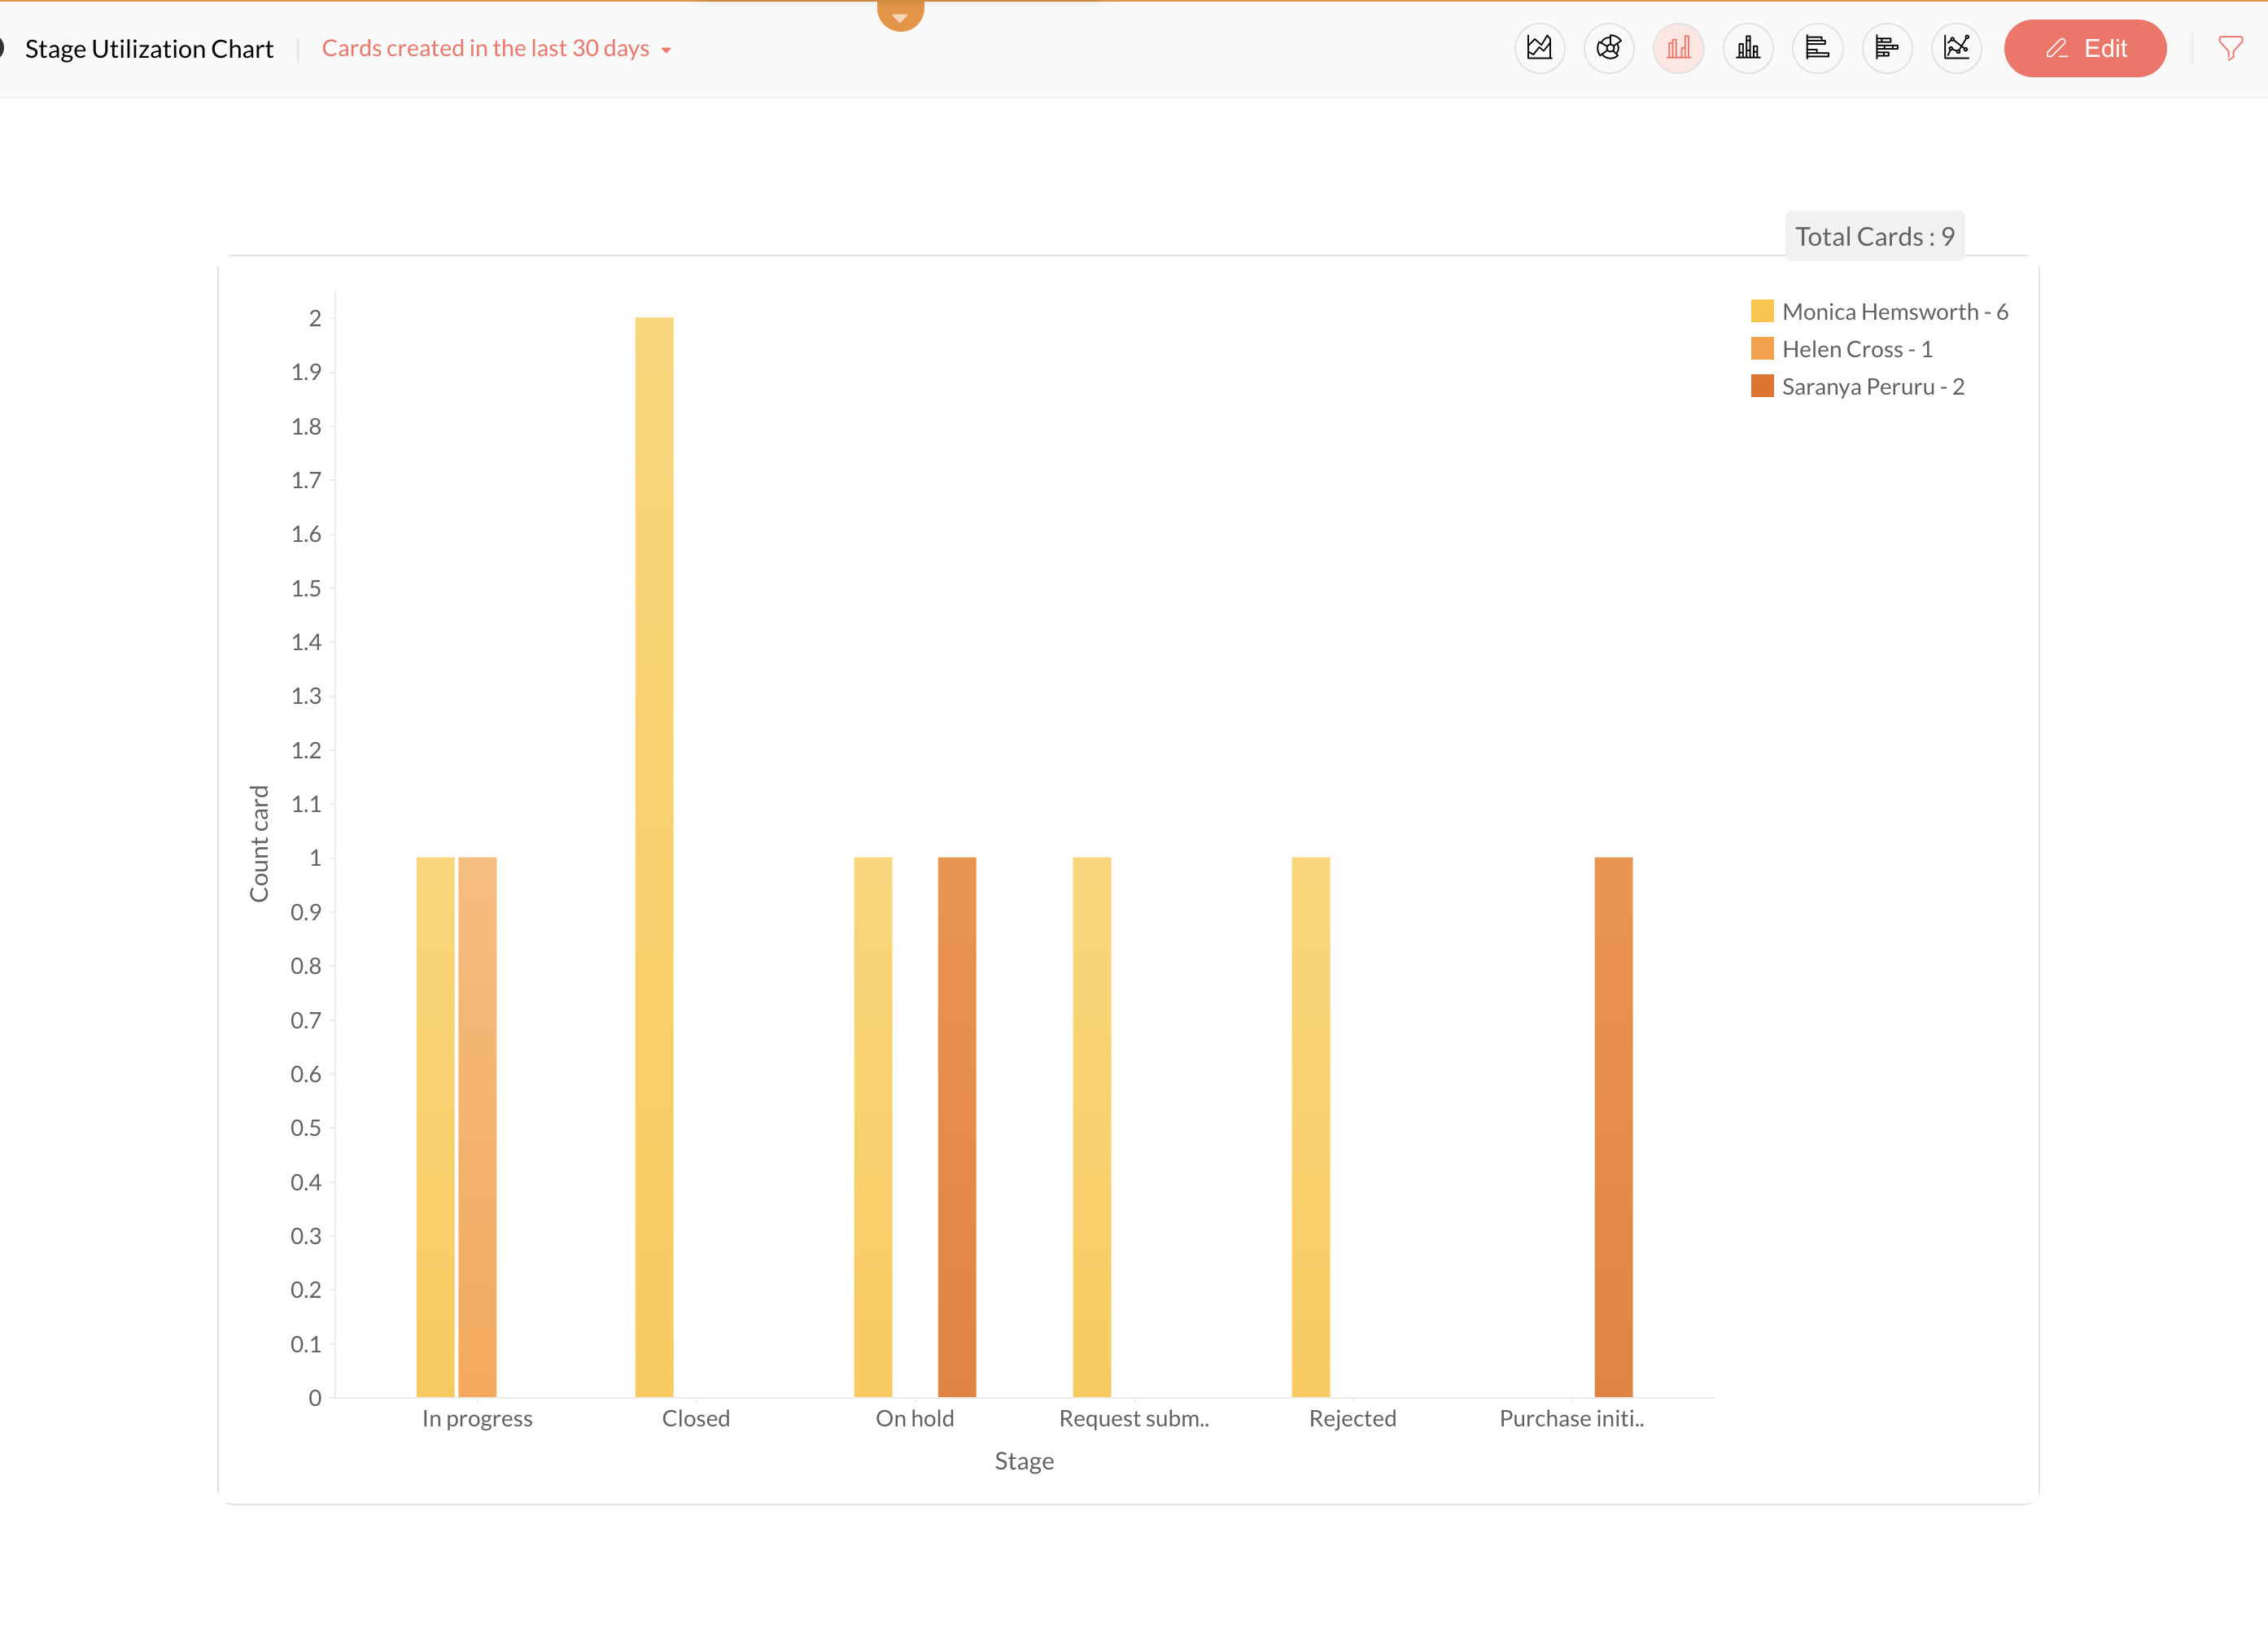This screenshot has height=1642, width=2268.
Task: Switch to horizontal bar chart view
Action: [1817, 48]
